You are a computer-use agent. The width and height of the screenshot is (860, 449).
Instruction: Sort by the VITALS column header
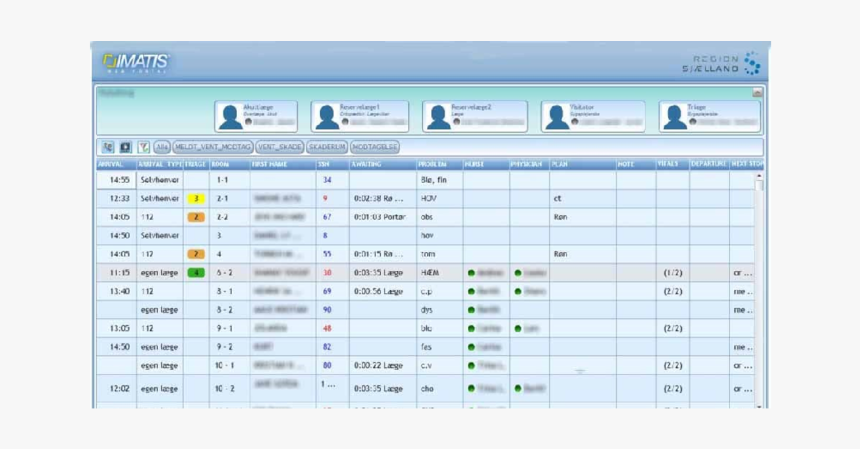[x=672, y=164]
